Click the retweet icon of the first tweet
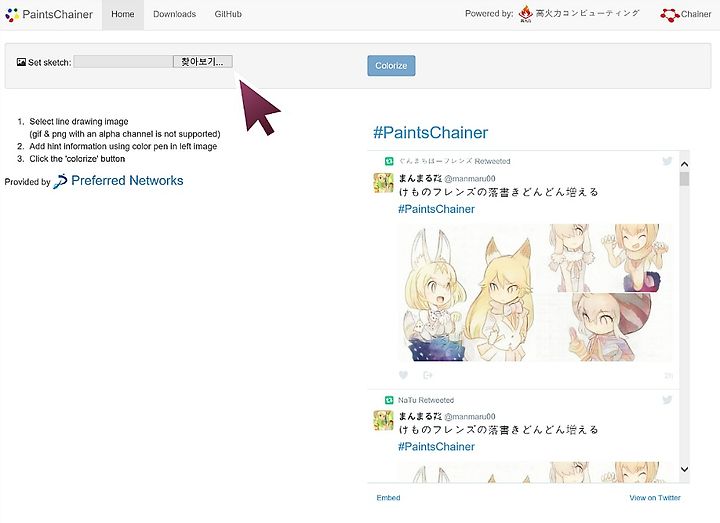720x523 pixels. [389, 161]
